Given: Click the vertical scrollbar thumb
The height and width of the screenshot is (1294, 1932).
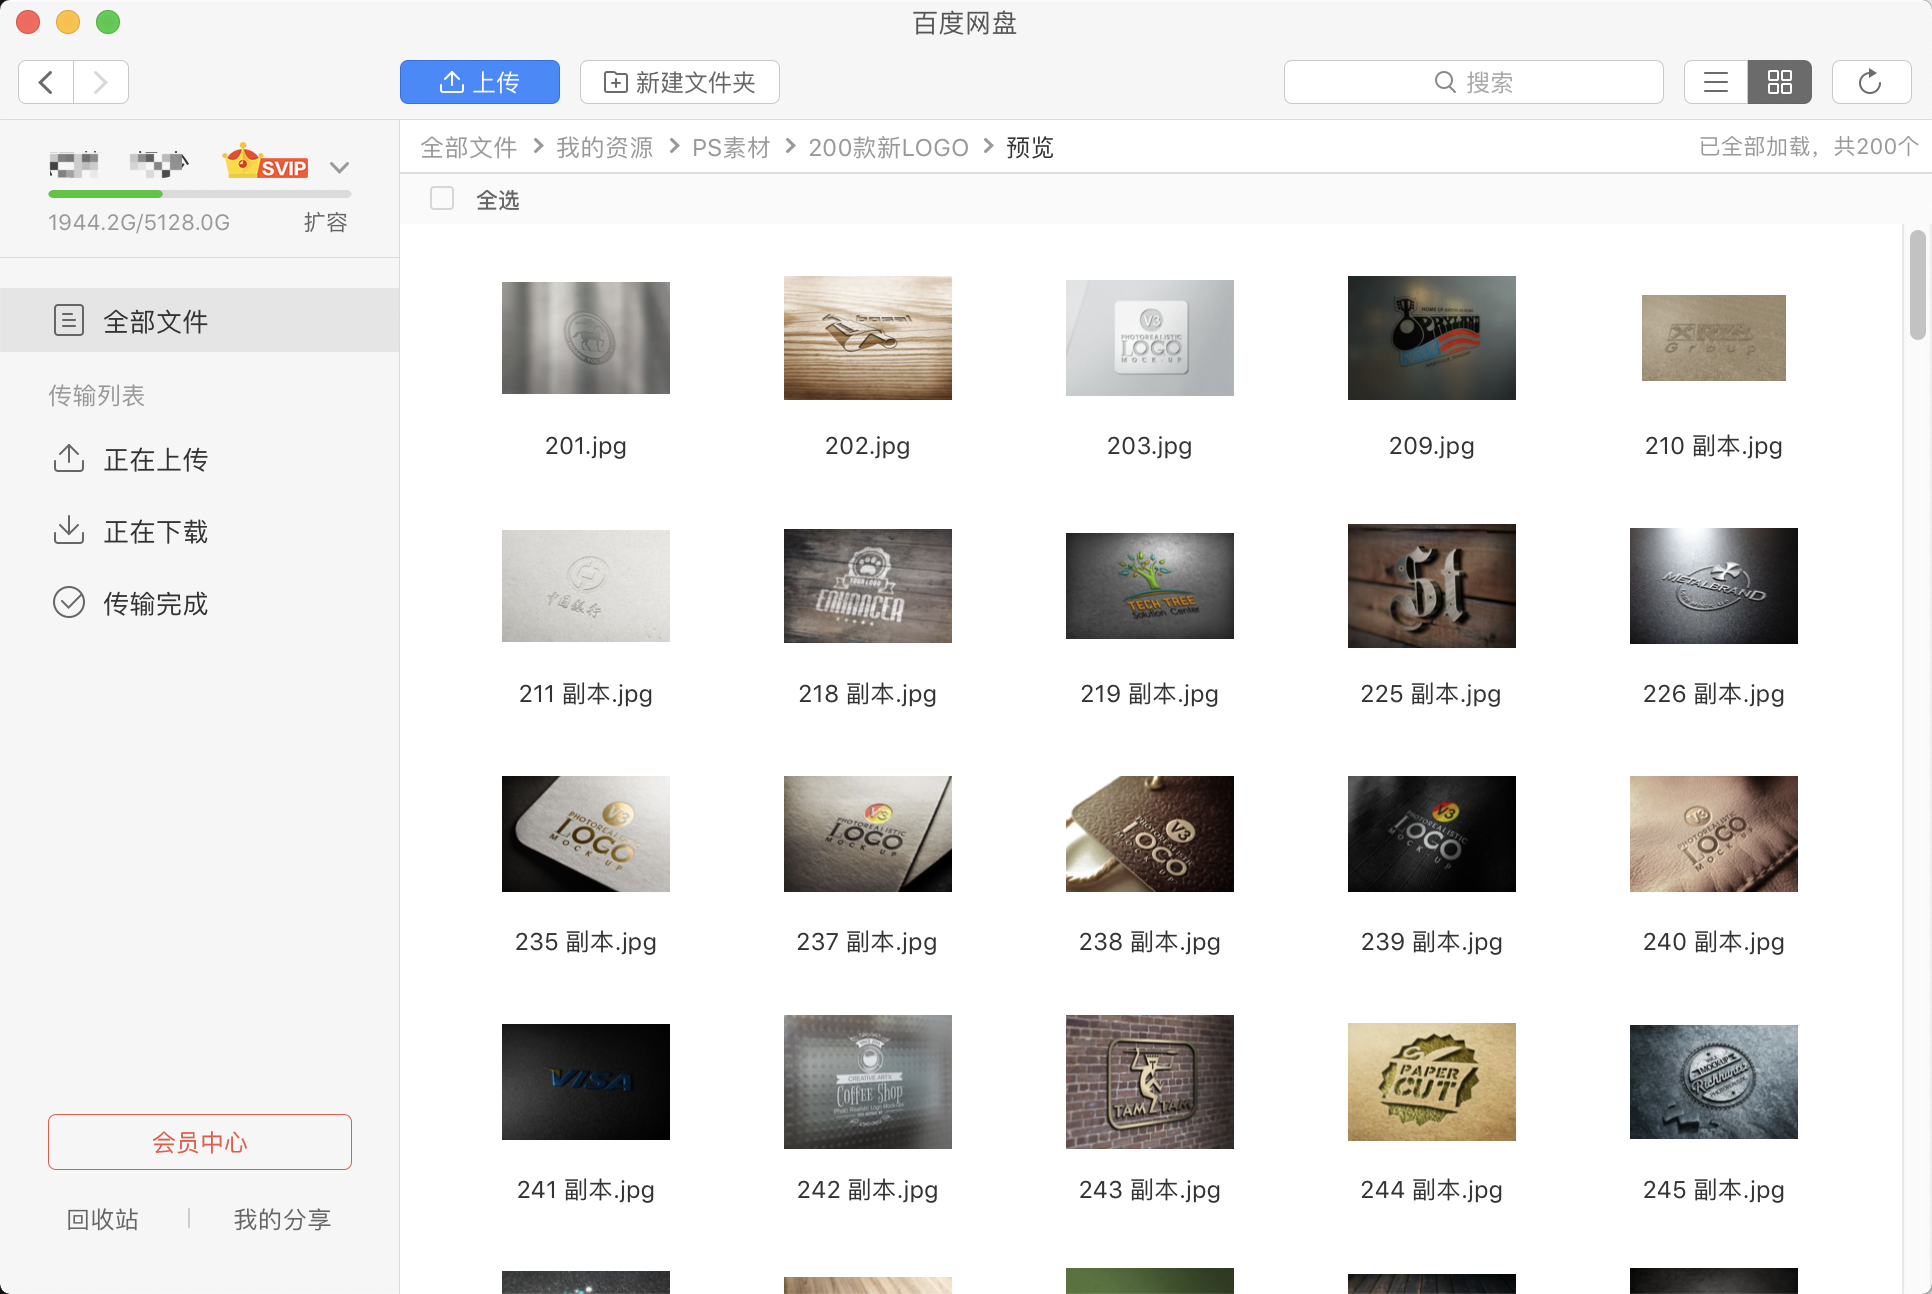Looking at the screenshot, I should point(1917,285).
